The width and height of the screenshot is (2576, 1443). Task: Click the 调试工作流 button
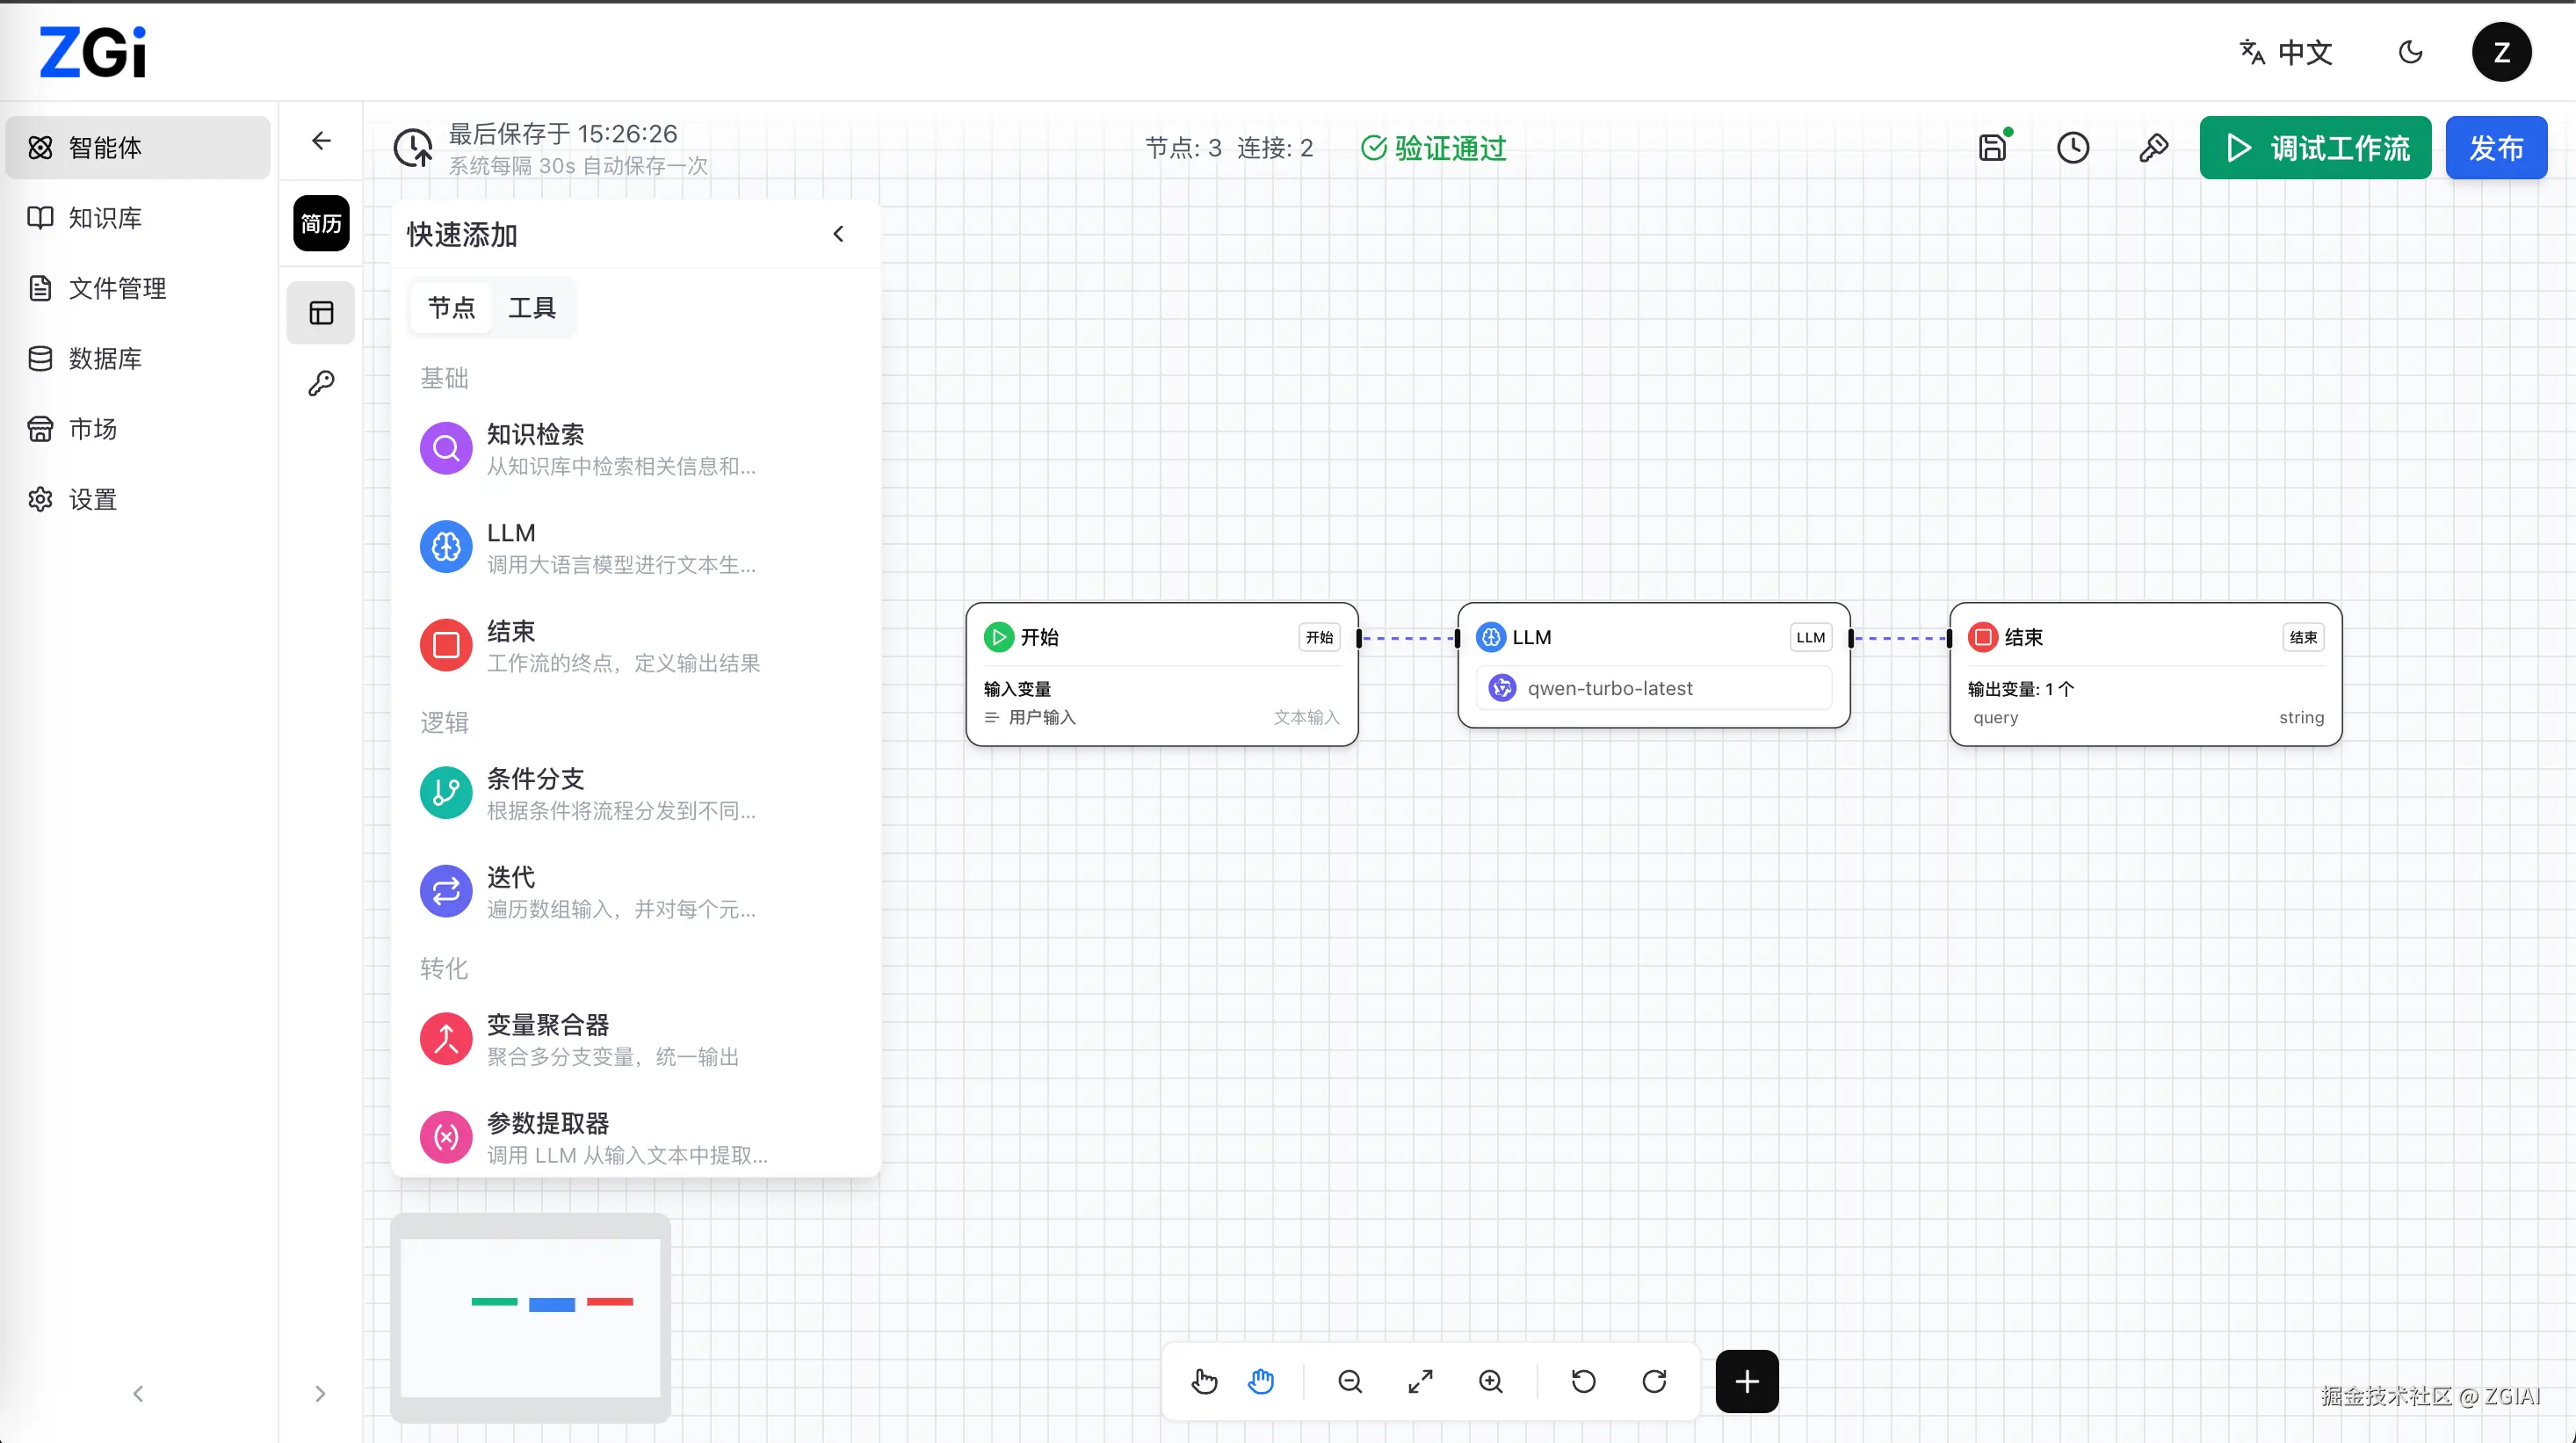tap(2314, 148)
